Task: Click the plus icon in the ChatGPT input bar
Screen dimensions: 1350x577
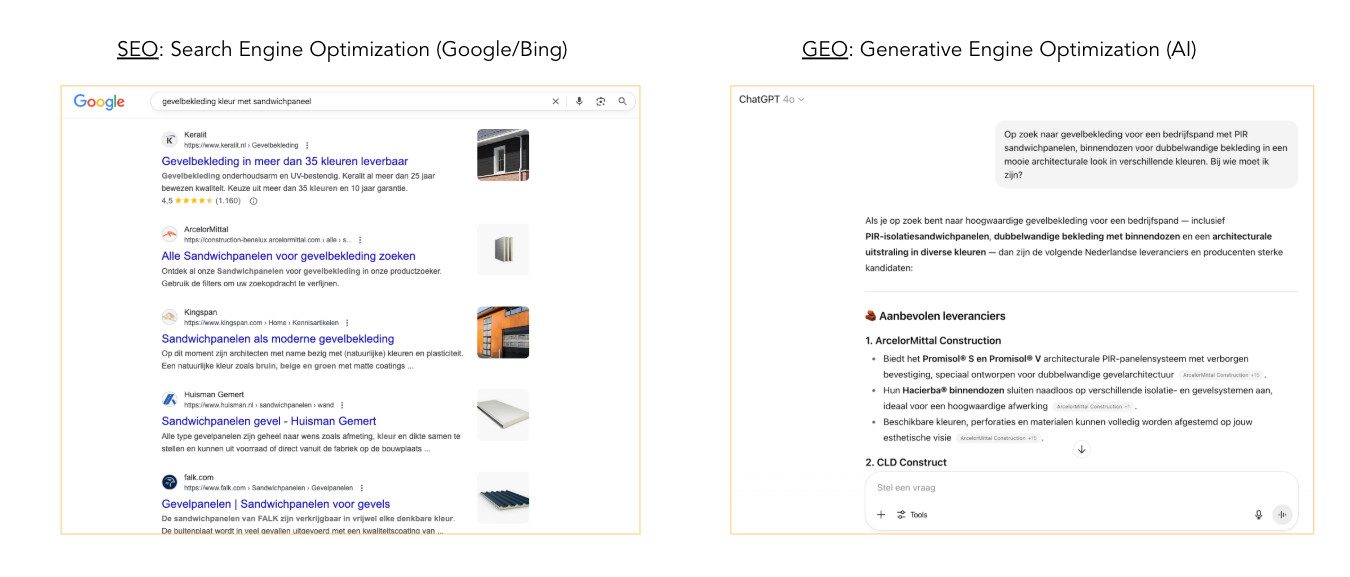Action: point(880,514)
